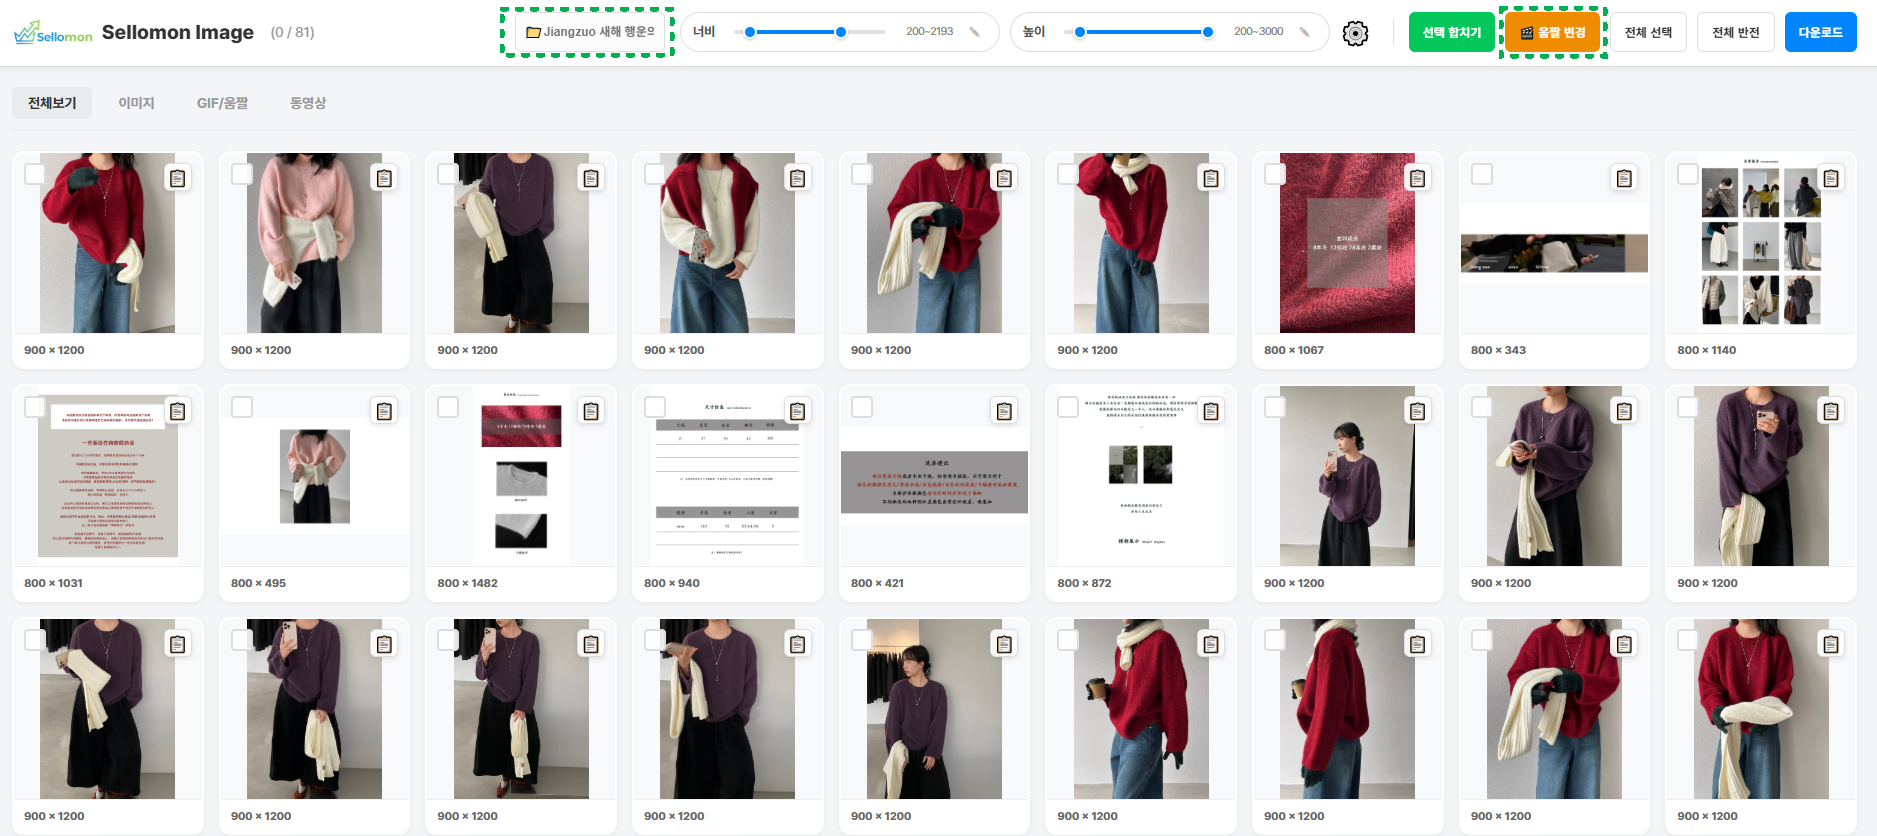The image size is (1877, 836).
Task: Click clipboard icon on 800 × 940 card
Action: (797, 411)
